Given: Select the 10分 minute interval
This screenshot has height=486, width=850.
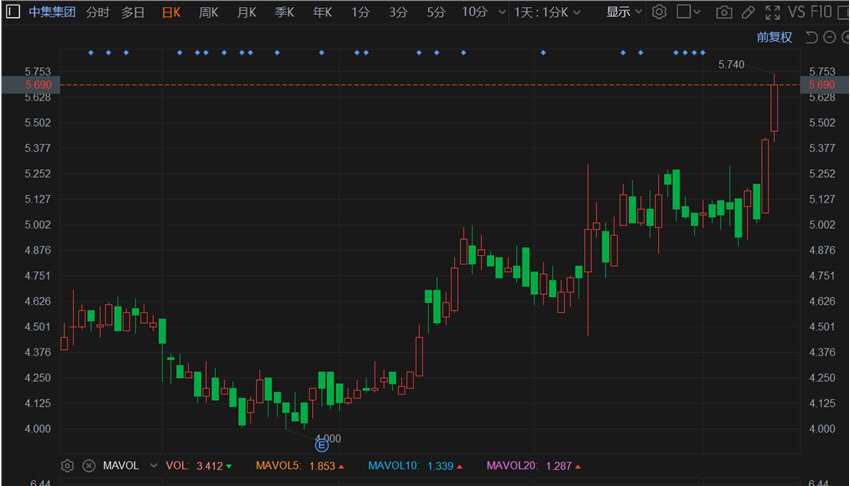Looking at the screenshot, I should click(474, 12).
